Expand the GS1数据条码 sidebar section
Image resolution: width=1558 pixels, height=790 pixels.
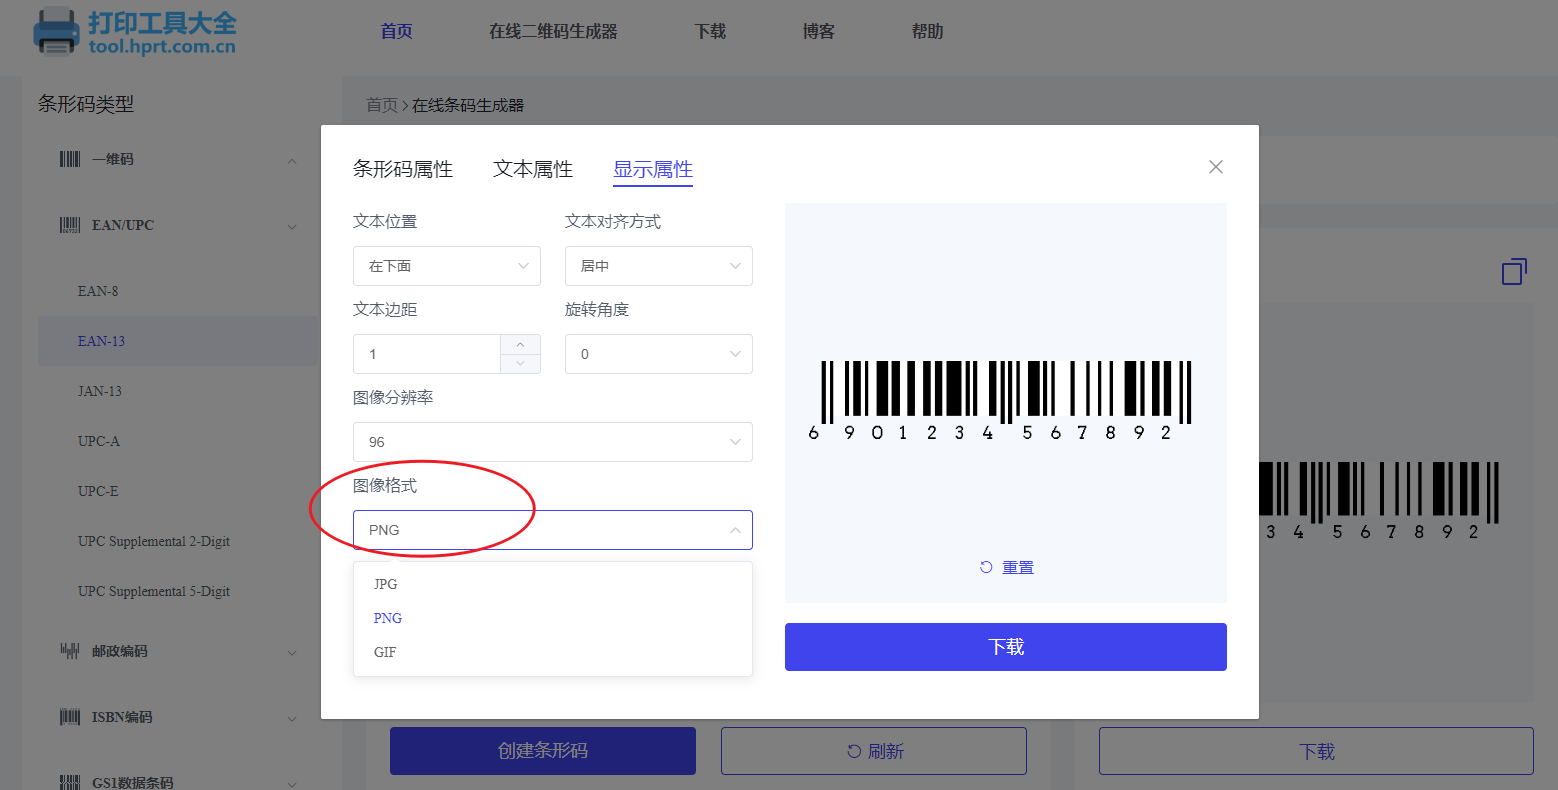coord(292,783)
